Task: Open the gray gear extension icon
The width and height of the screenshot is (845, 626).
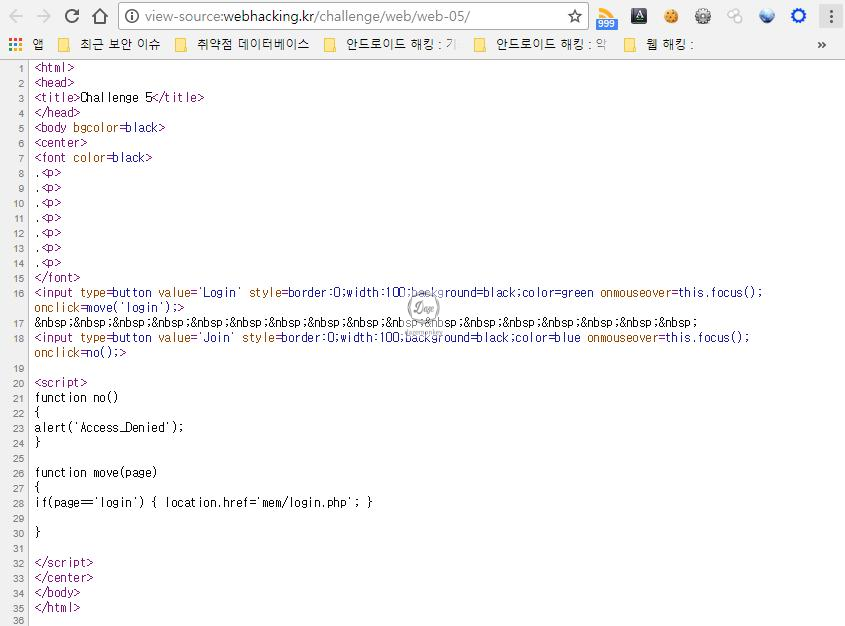Action: (x=703, y=16)
